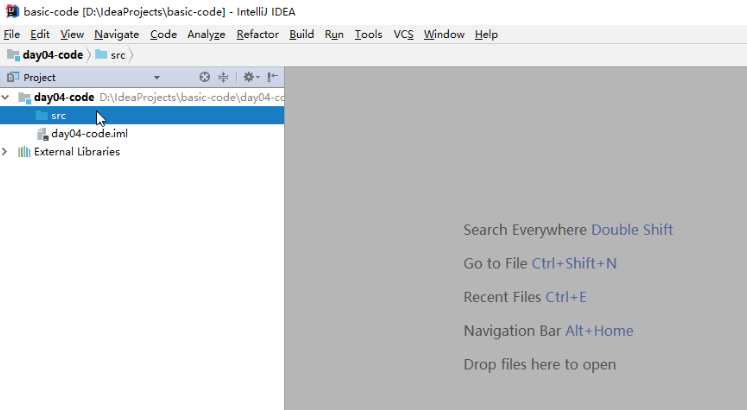The height and width of the screenshot is (410, 747).
Task: Click the Drop files here to open text
Action: point(540,365)
